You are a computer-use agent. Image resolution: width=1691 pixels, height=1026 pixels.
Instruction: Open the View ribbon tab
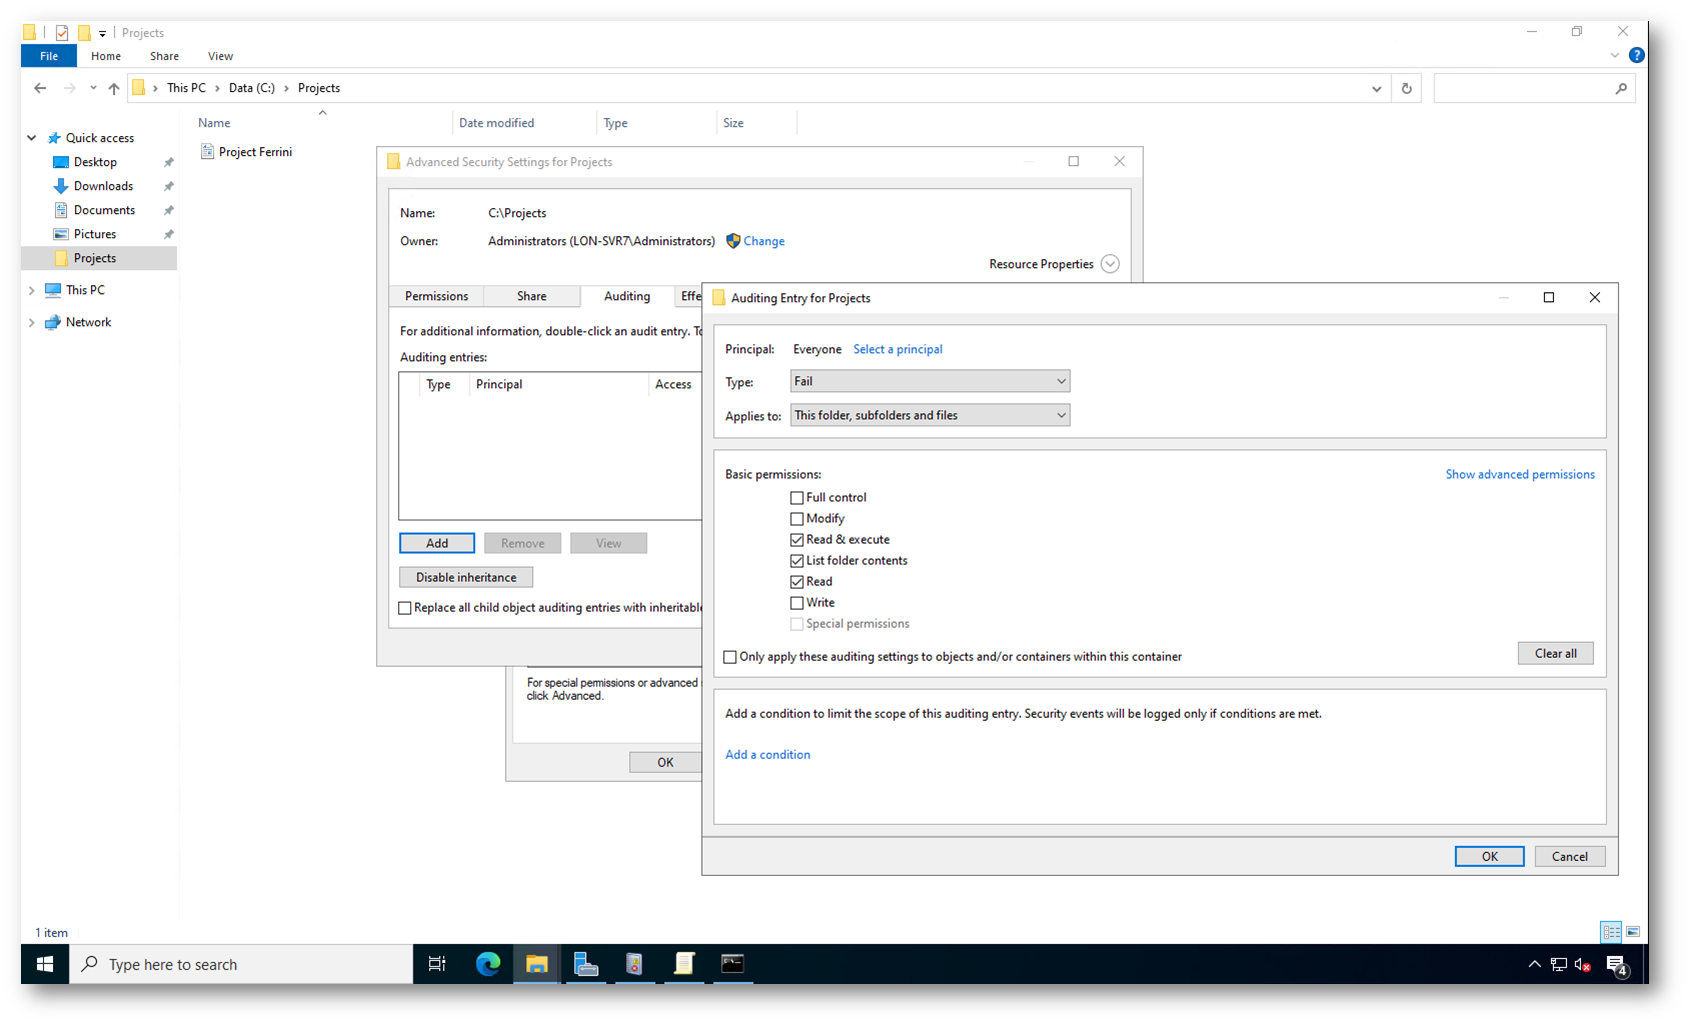tap(220, 56)
